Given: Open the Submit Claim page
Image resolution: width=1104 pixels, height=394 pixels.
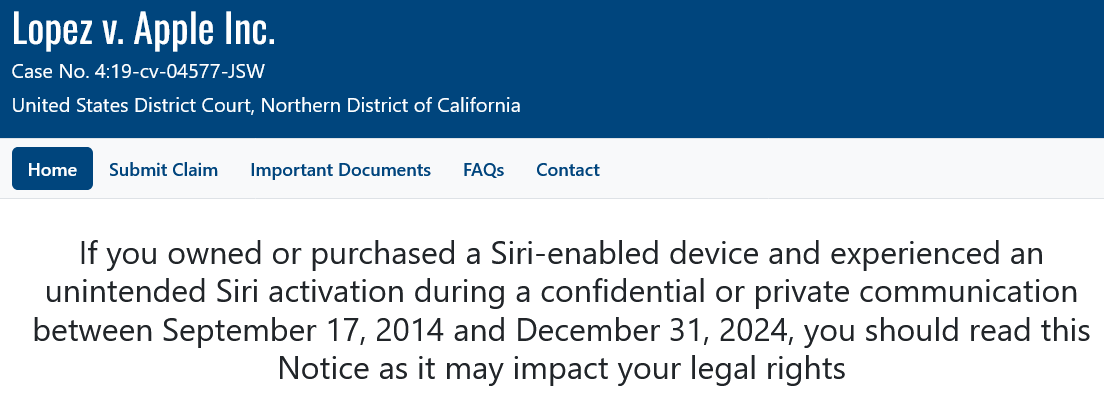Looking at the screenshot, I should (163, 170).
